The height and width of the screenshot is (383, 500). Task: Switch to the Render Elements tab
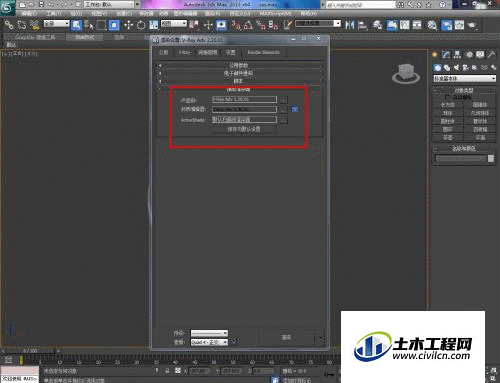[263, 52]
